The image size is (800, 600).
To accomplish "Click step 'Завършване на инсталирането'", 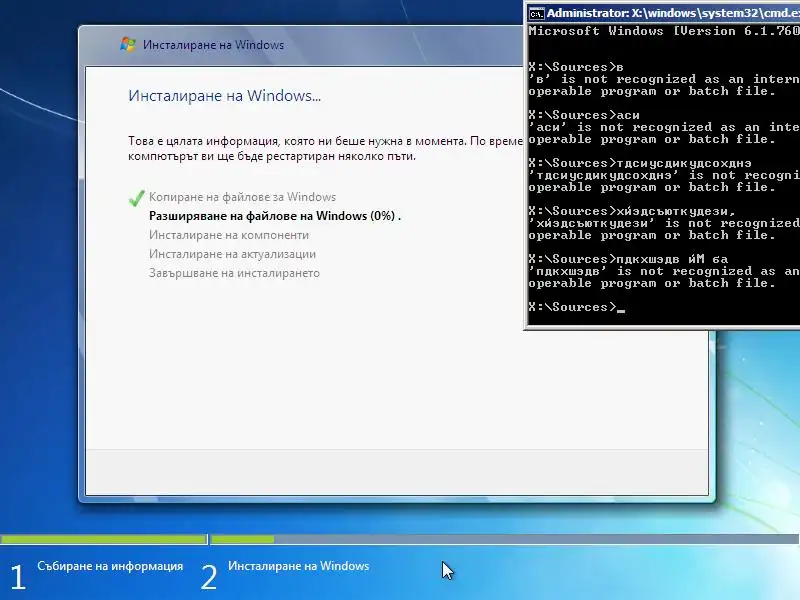I will [234, 273].
